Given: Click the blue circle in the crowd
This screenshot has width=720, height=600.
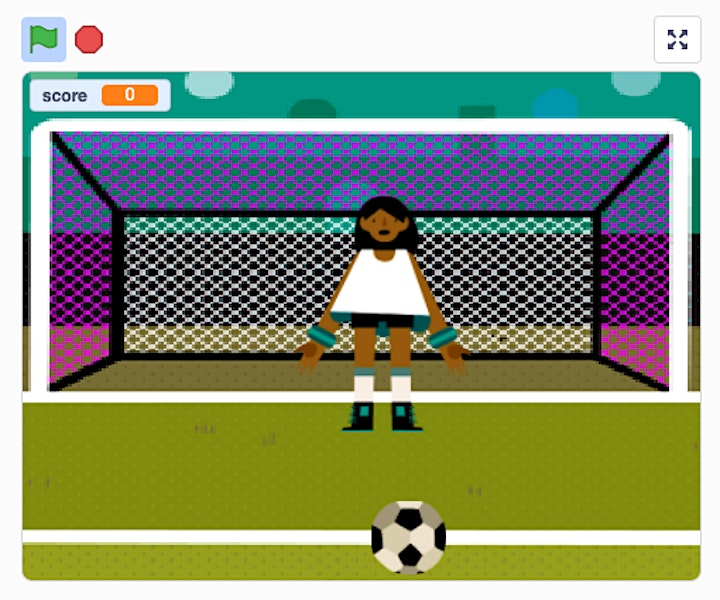Looking at the screenshot, I should (x=555, y=104).
